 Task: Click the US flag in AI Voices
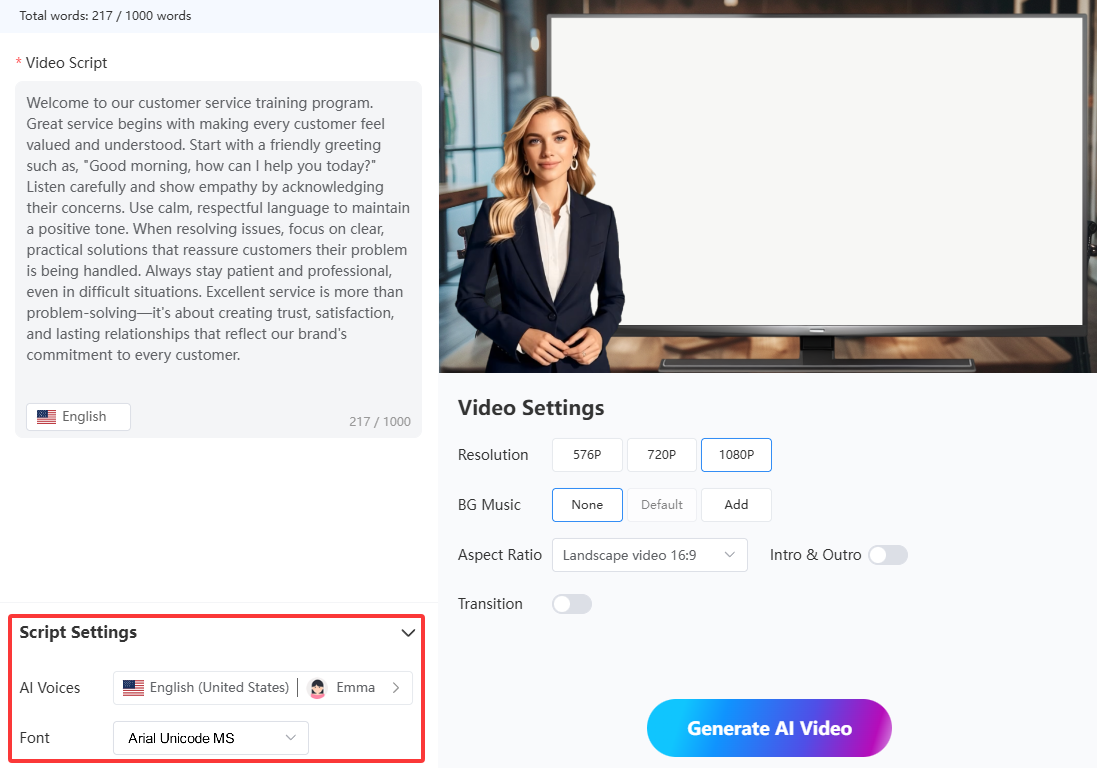coord(133,688)
